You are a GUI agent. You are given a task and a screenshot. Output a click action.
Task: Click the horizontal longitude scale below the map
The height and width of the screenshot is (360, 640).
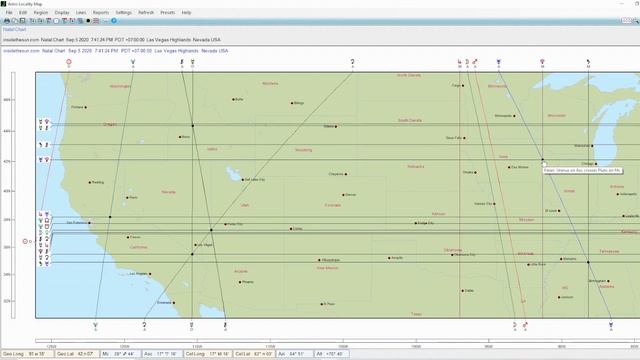(x=337, y=340)
